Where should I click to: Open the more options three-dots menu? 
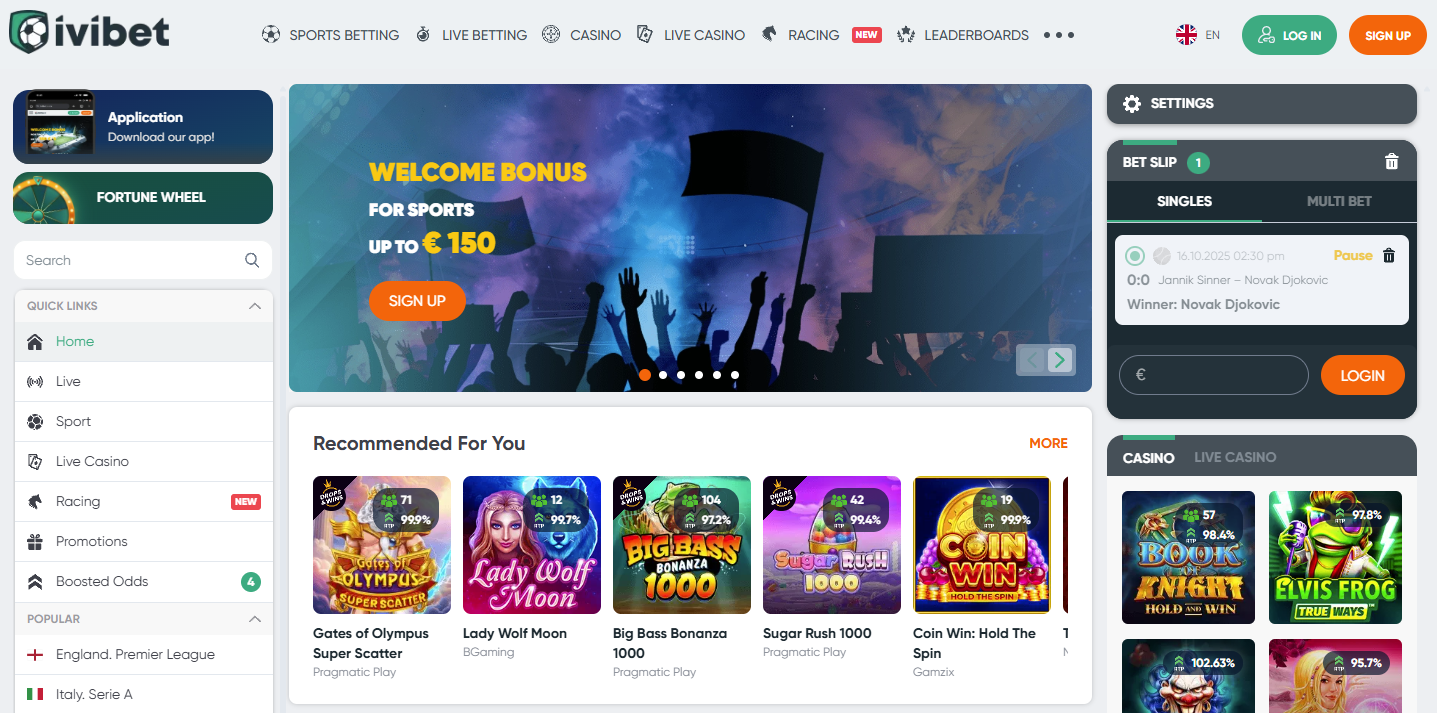pyautogui.click(x=1059, y=35)
